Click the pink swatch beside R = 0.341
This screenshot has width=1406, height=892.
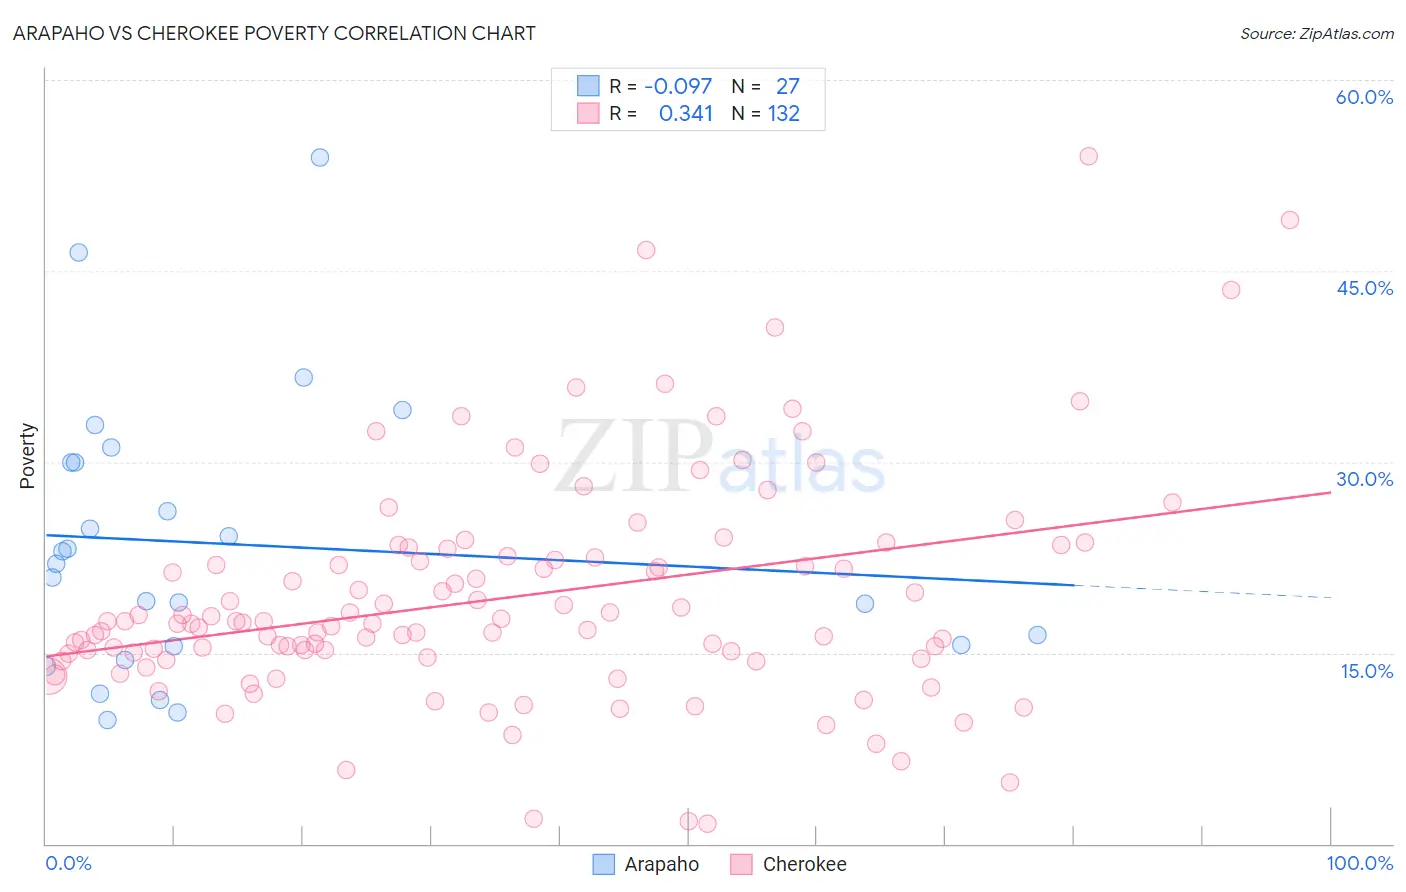588,113
